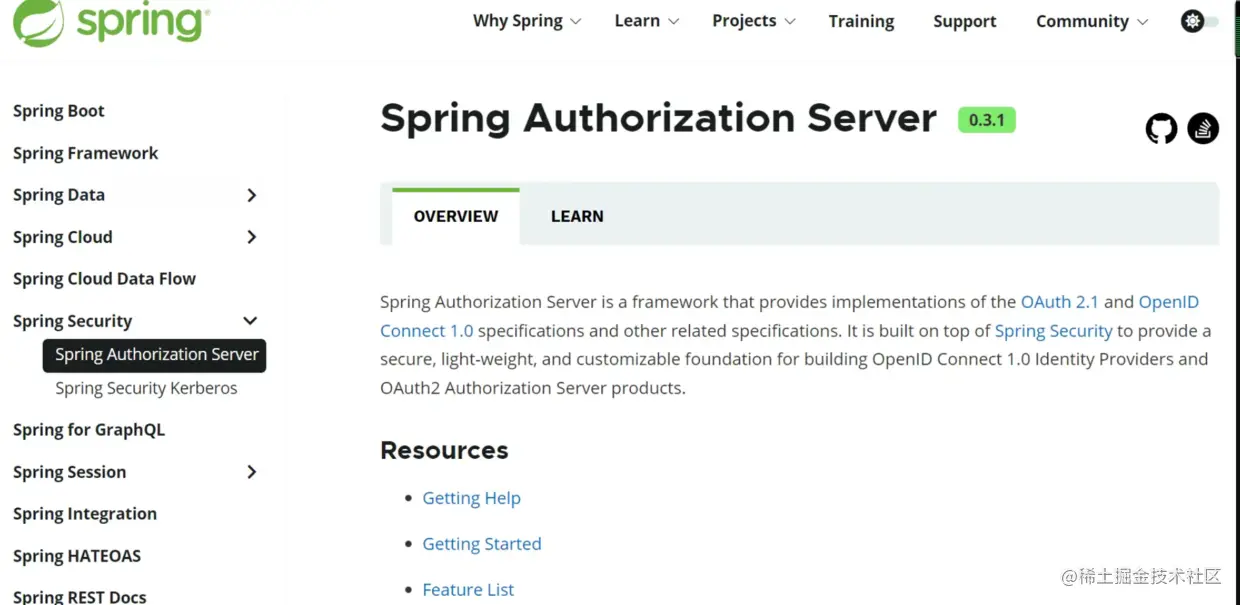Open Spring for GraphQL in sidebar
This screenshot has width=1240, height=605.
tap(89, 430)
